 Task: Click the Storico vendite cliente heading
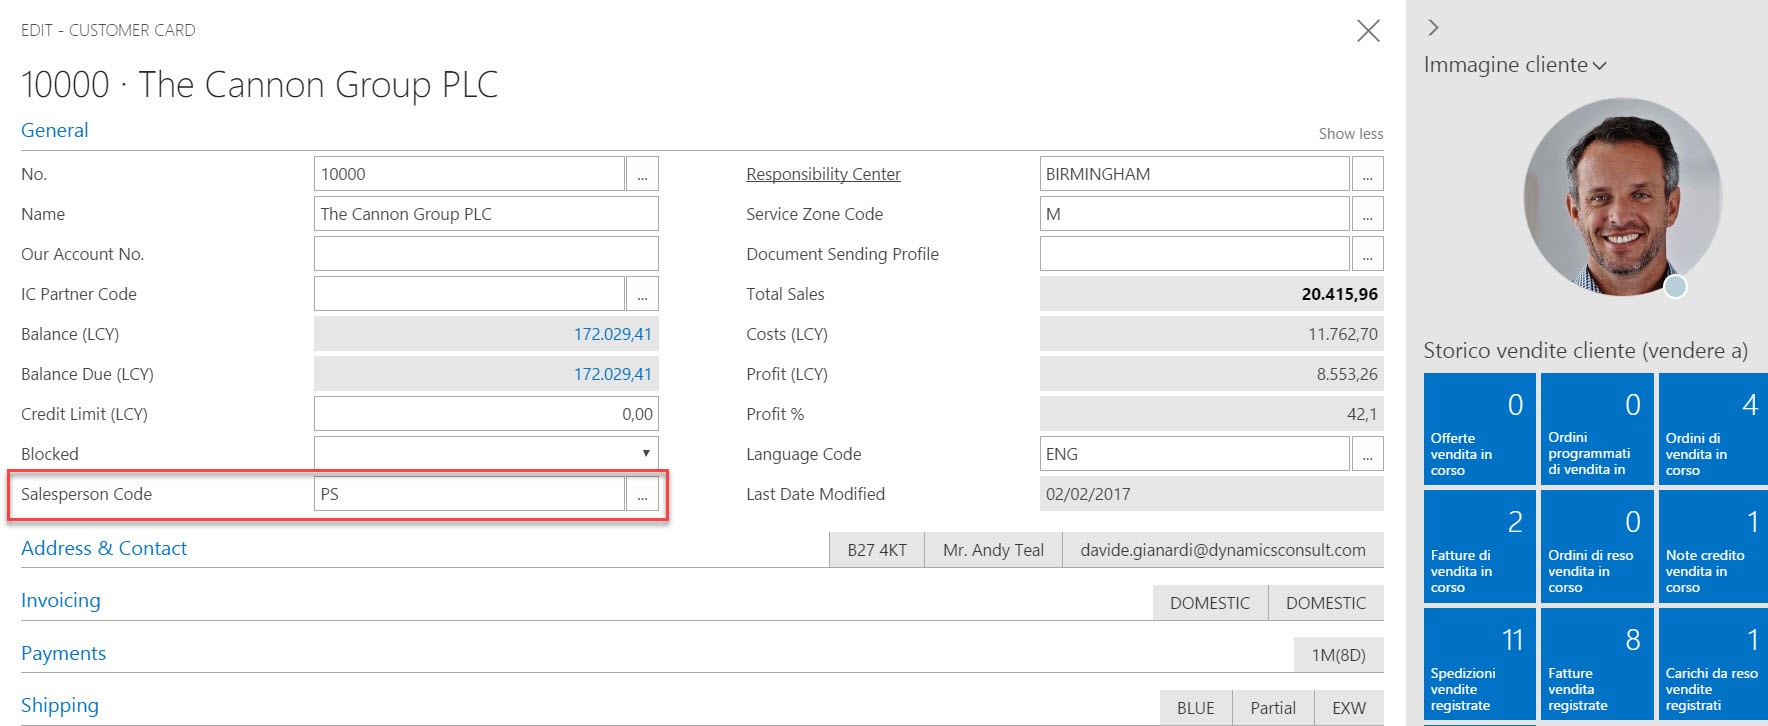1586,351
